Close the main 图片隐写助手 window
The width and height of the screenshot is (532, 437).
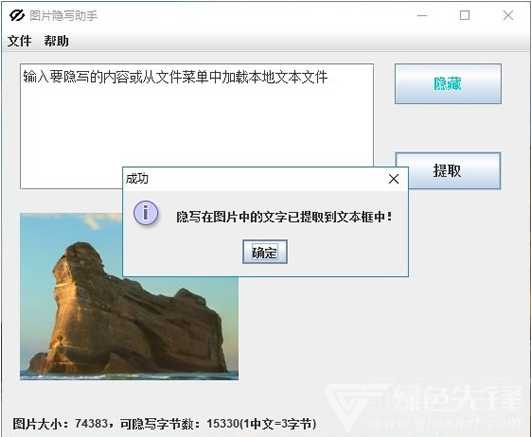pyautogui.click(x=508, y=15)
